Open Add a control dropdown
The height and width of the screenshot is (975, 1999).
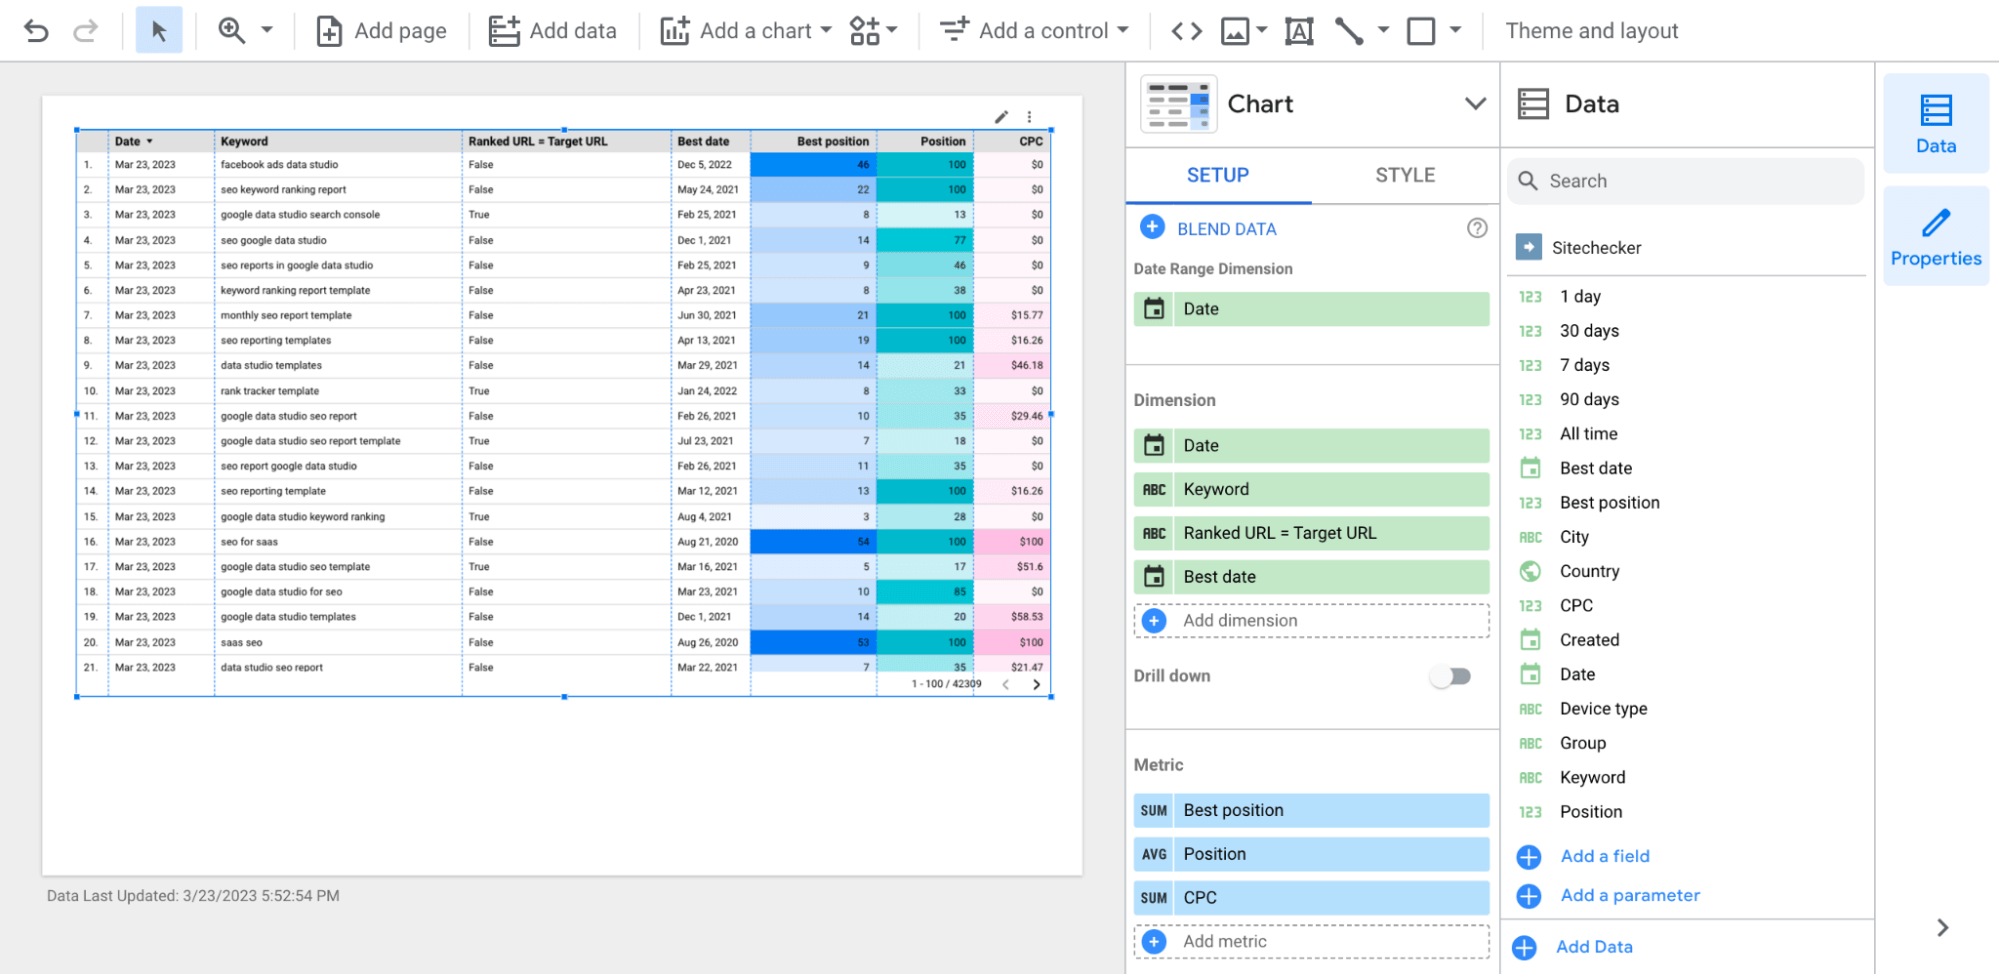(x=1034, y=31)
